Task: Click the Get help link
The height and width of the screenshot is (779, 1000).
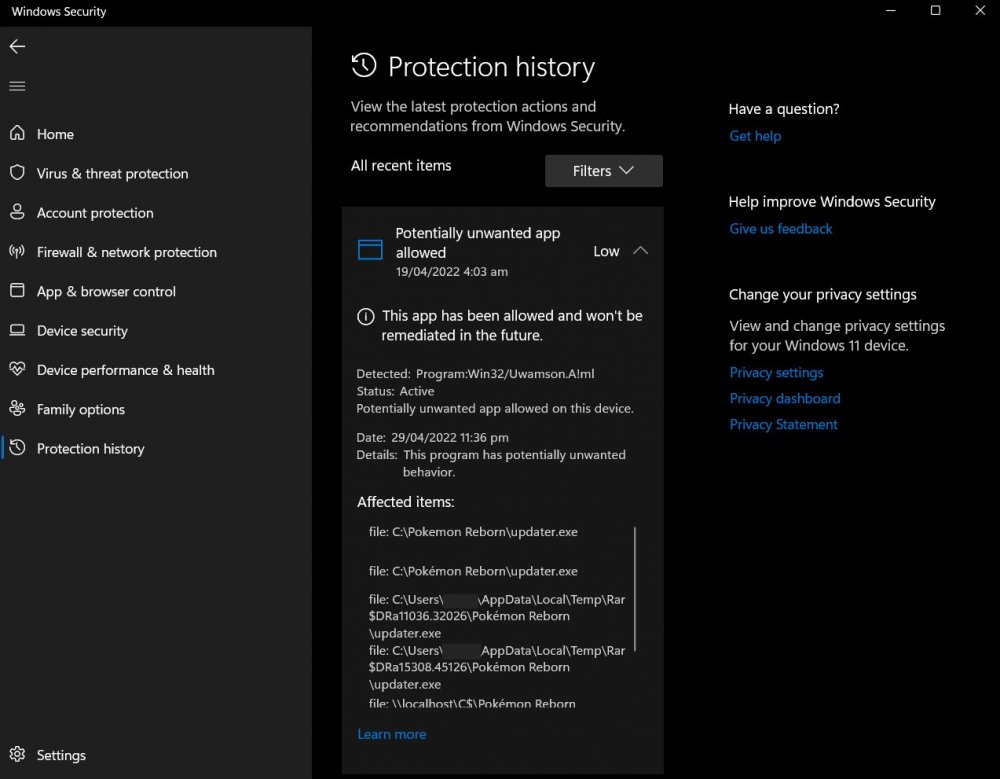Action: (755, 136)
